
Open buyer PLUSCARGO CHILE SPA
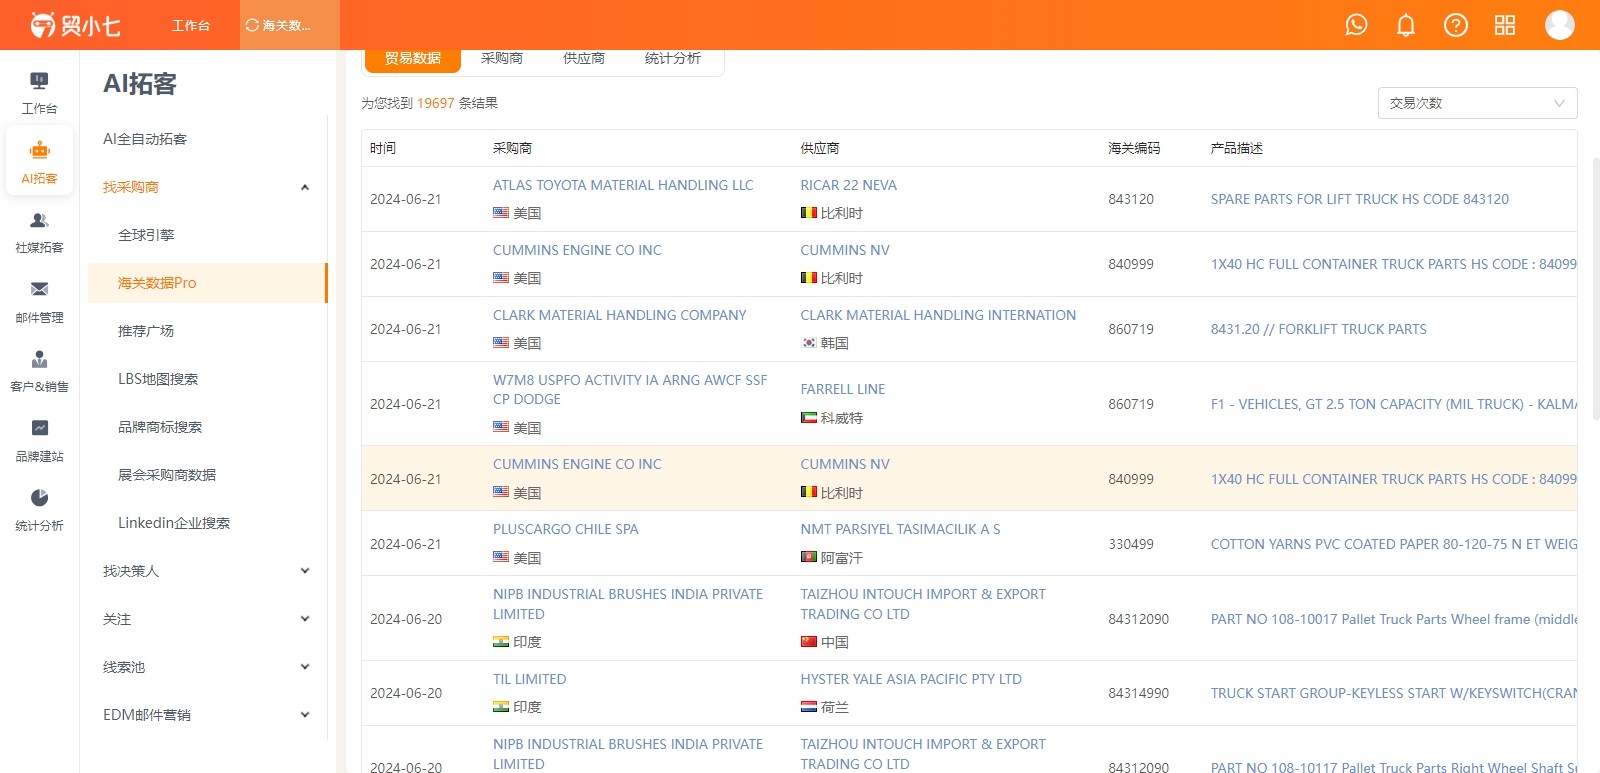point(565,529)
